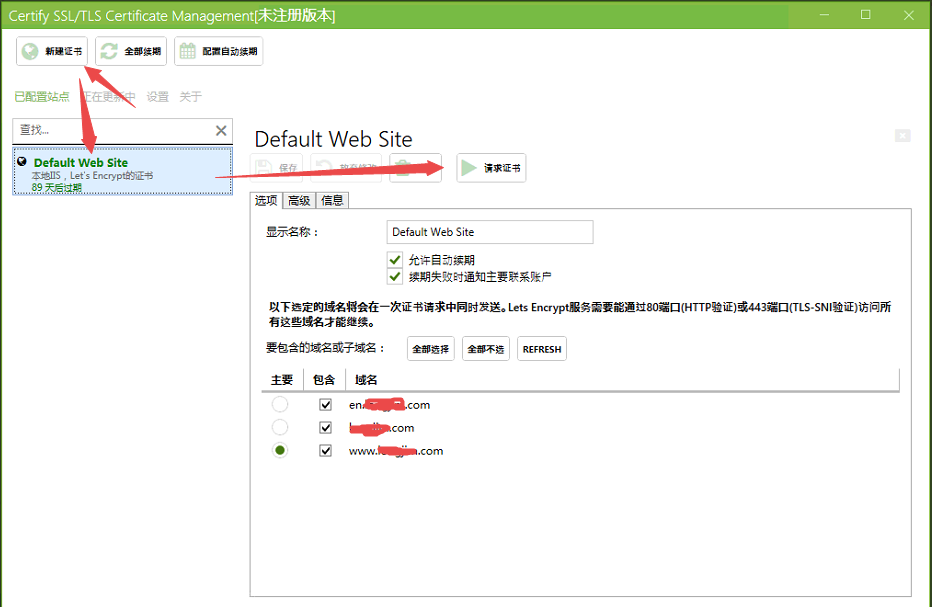Image resolution: width=932 pixels, height=607 pixels.
Task: Click the New Certificate (新建证书) icon
Action: pos(28,50)
